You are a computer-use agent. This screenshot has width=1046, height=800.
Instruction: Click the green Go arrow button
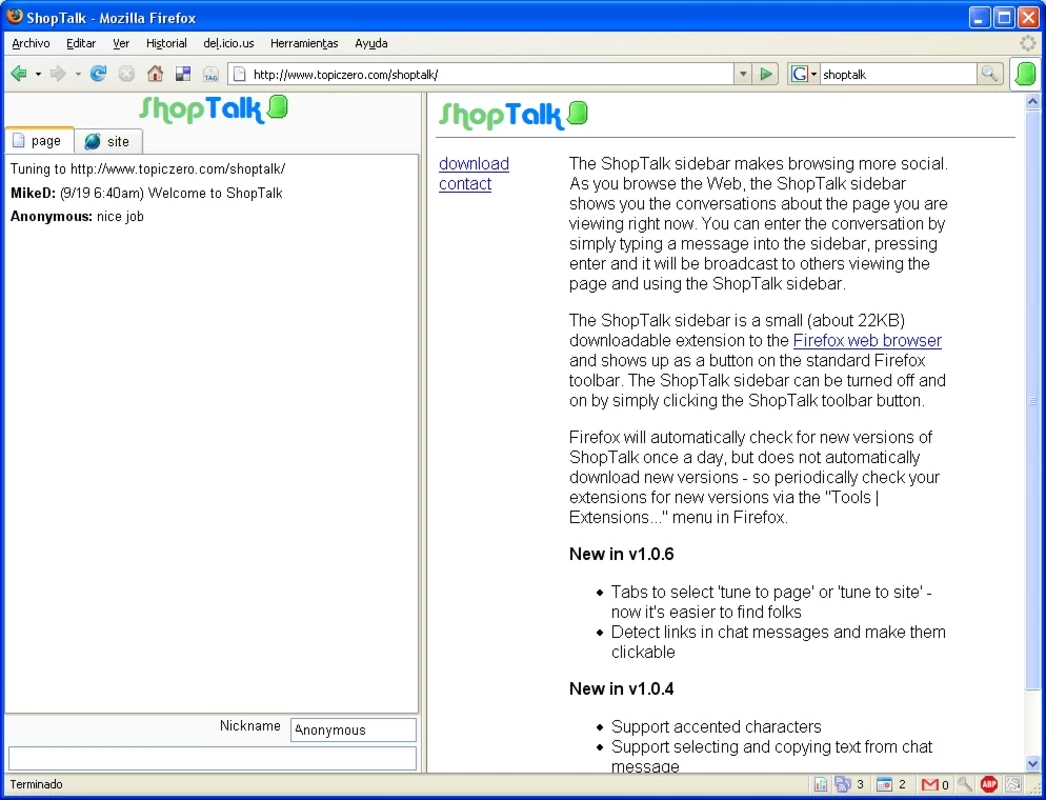click(x=766, y=74)
